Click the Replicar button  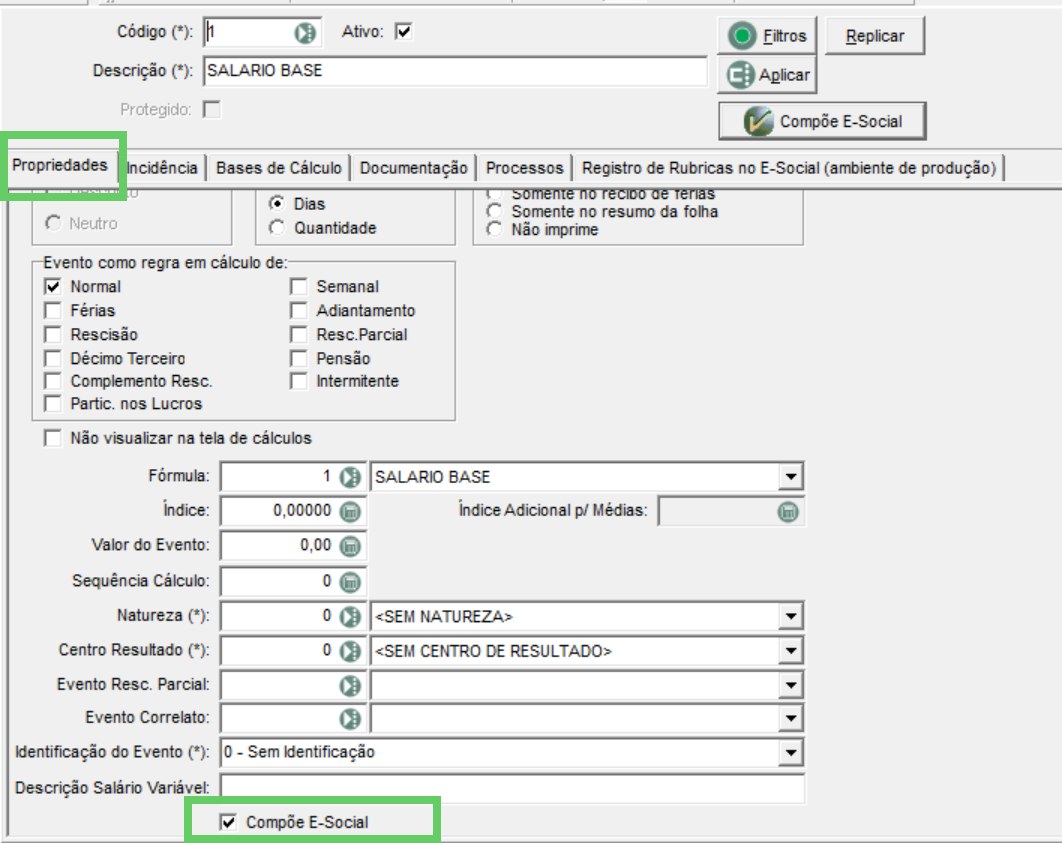pyautogui.click(x=874, y=36)
